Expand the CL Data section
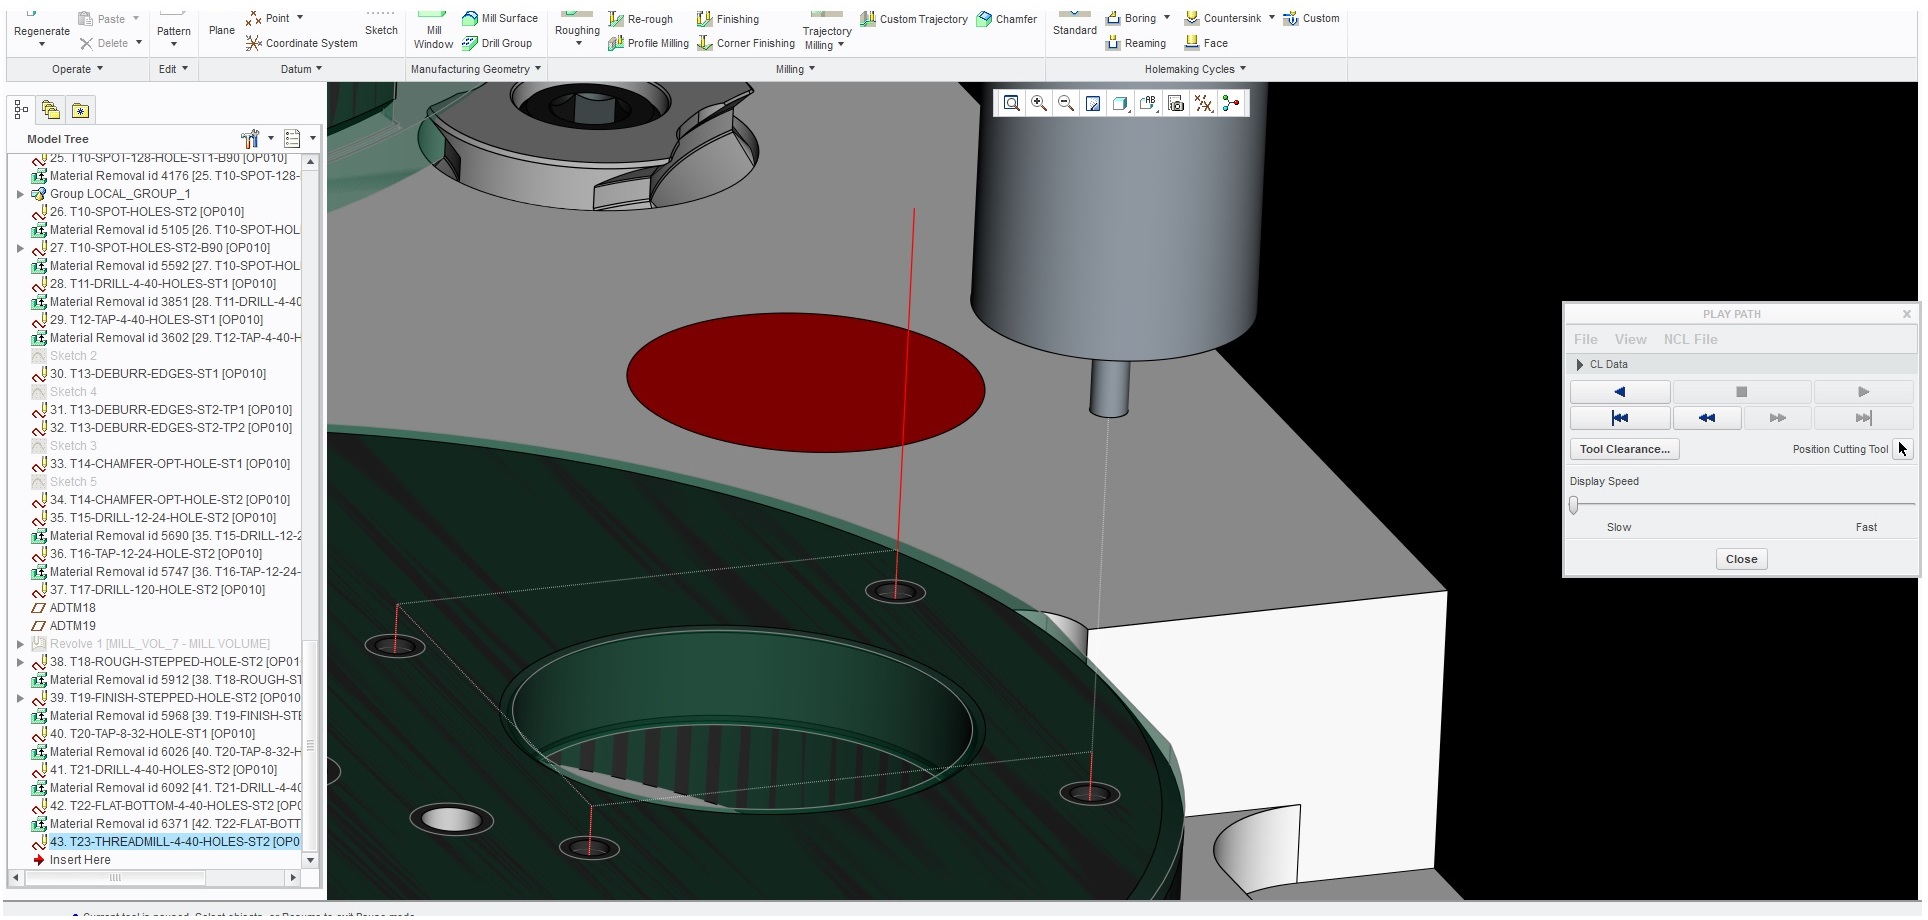 click(1579, 365)
